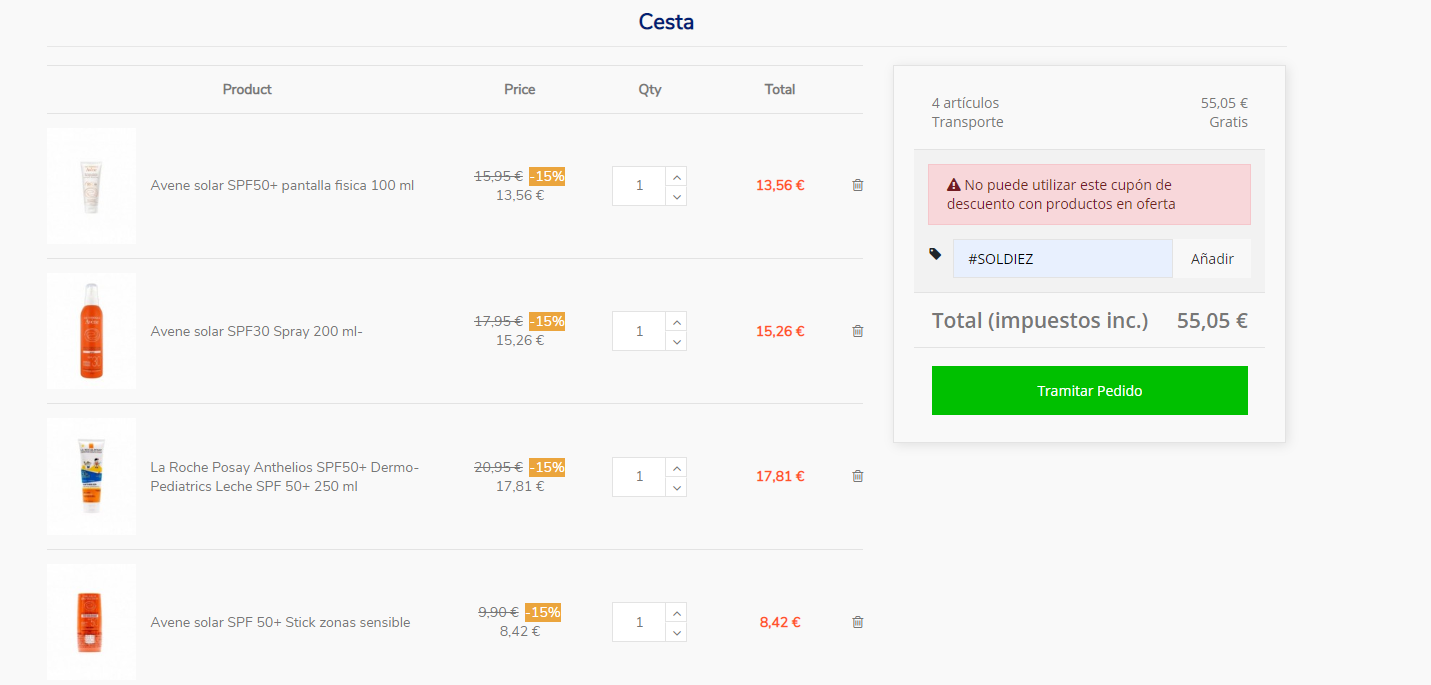Decrease quantity of Avene SPF30 Spray
The image size is (1431, 685).
[677, 341]
